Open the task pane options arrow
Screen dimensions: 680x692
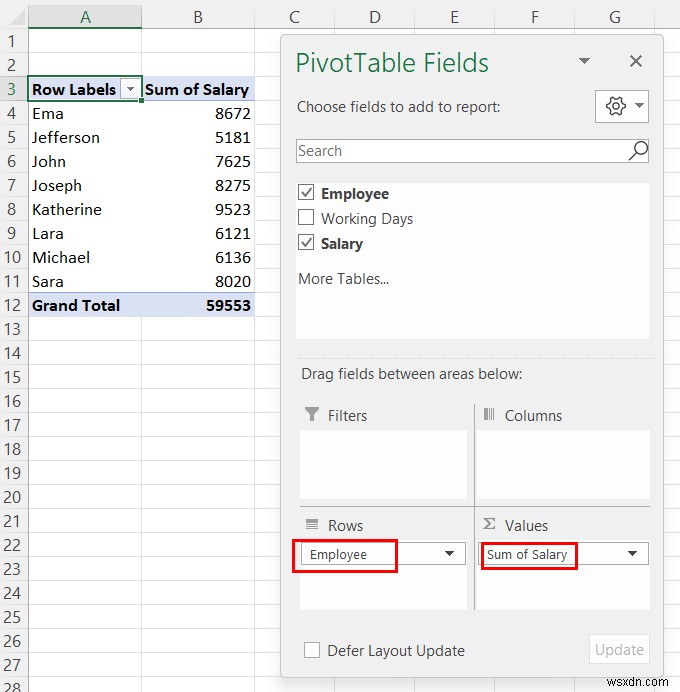(x=584, y=62)
